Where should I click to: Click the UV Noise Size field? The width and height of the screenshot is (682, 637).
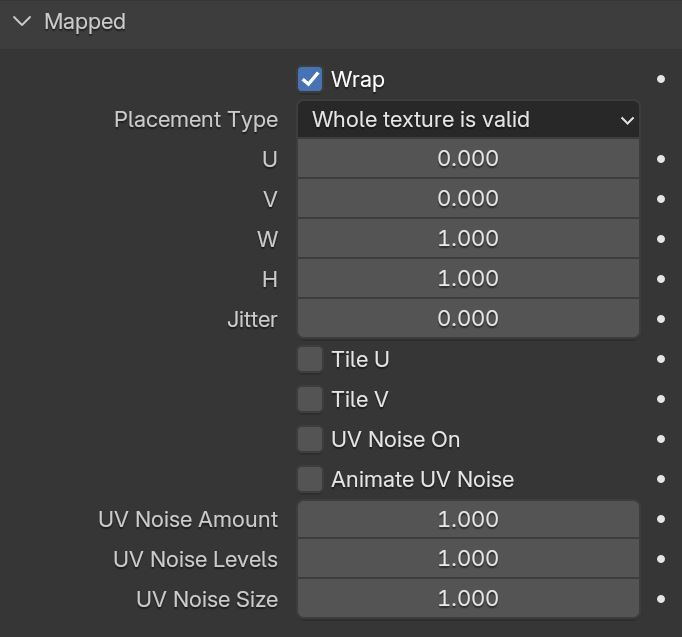point(468,599)
